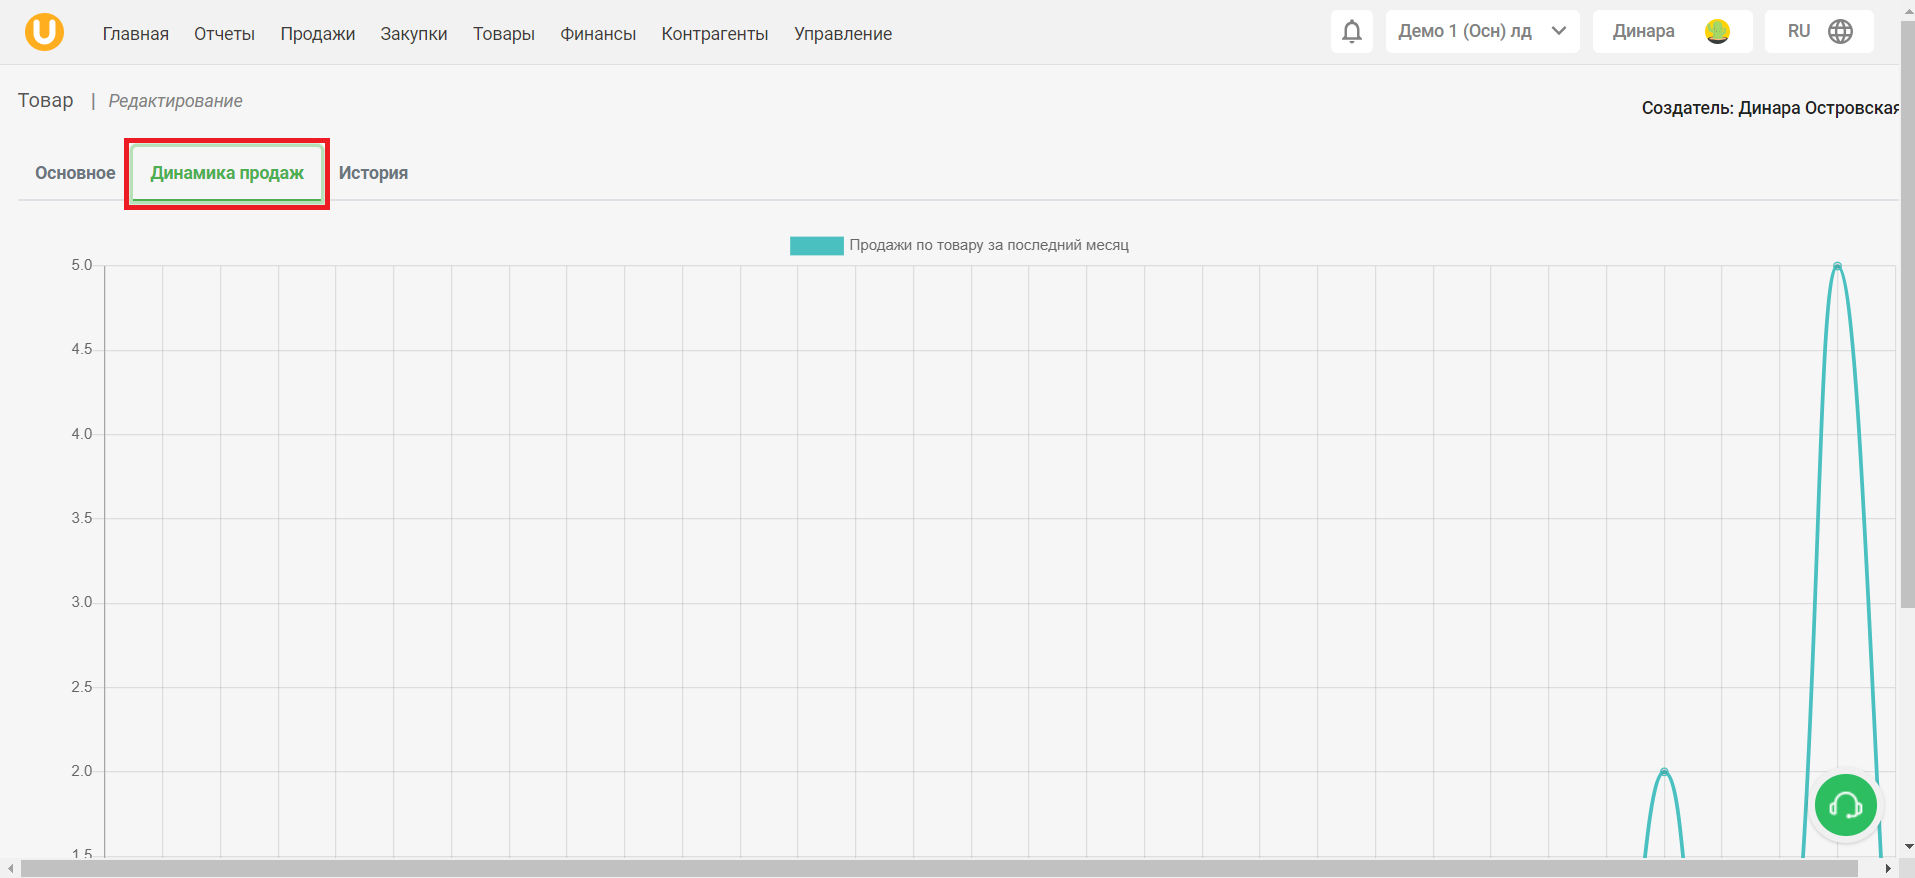
Task: Click the 3.0 axis label
Action: coord(82,602)
